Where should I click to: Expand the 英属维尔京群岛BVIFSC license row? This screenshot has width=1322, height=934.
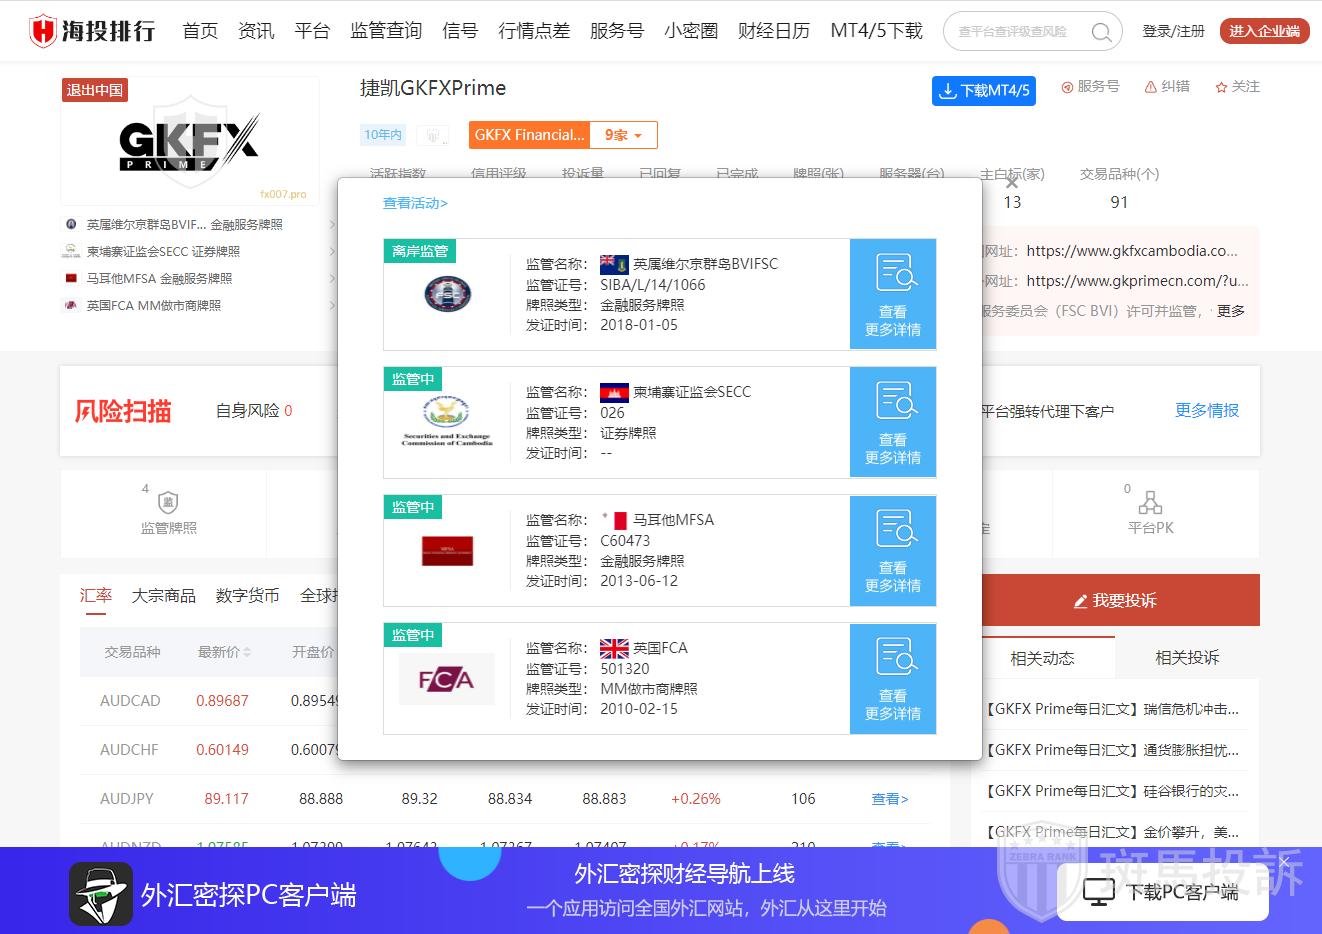[332, 225]
